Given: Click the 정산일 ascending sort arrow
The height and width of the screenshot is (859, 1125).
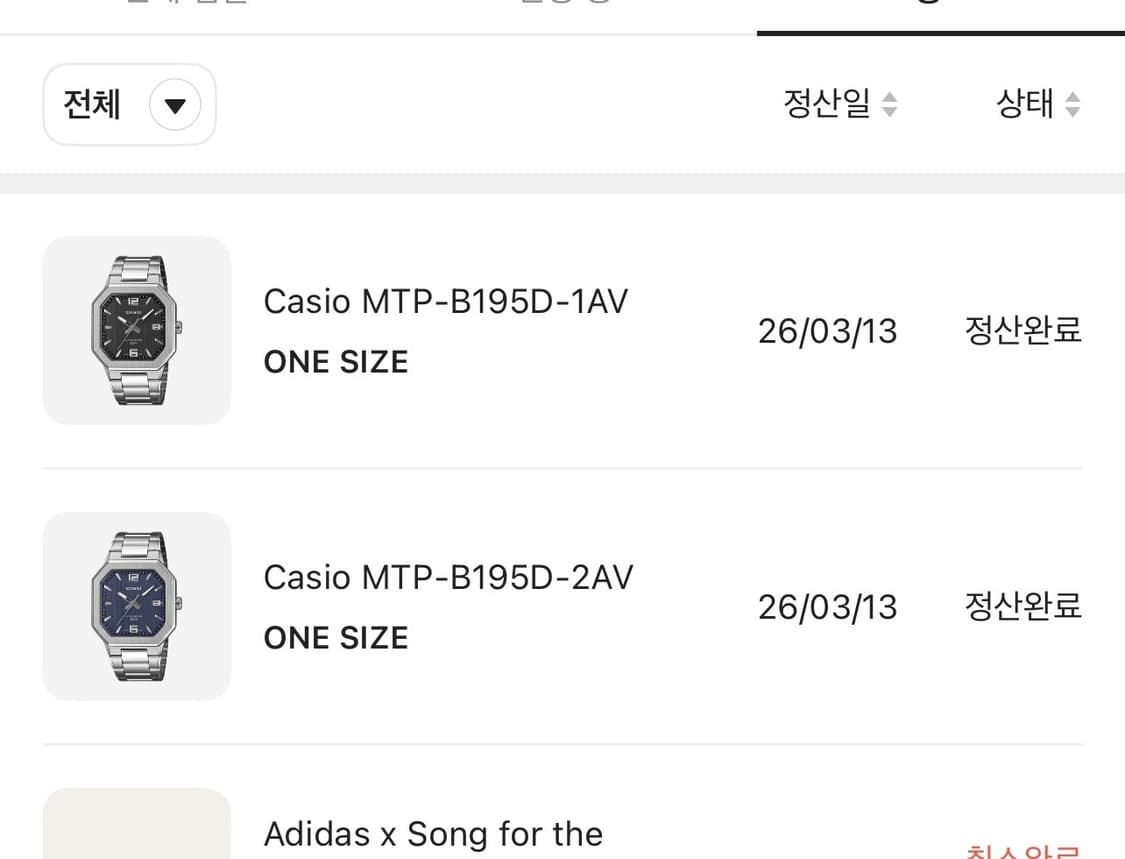Looking at the screenshot, I should pos(888,97).
